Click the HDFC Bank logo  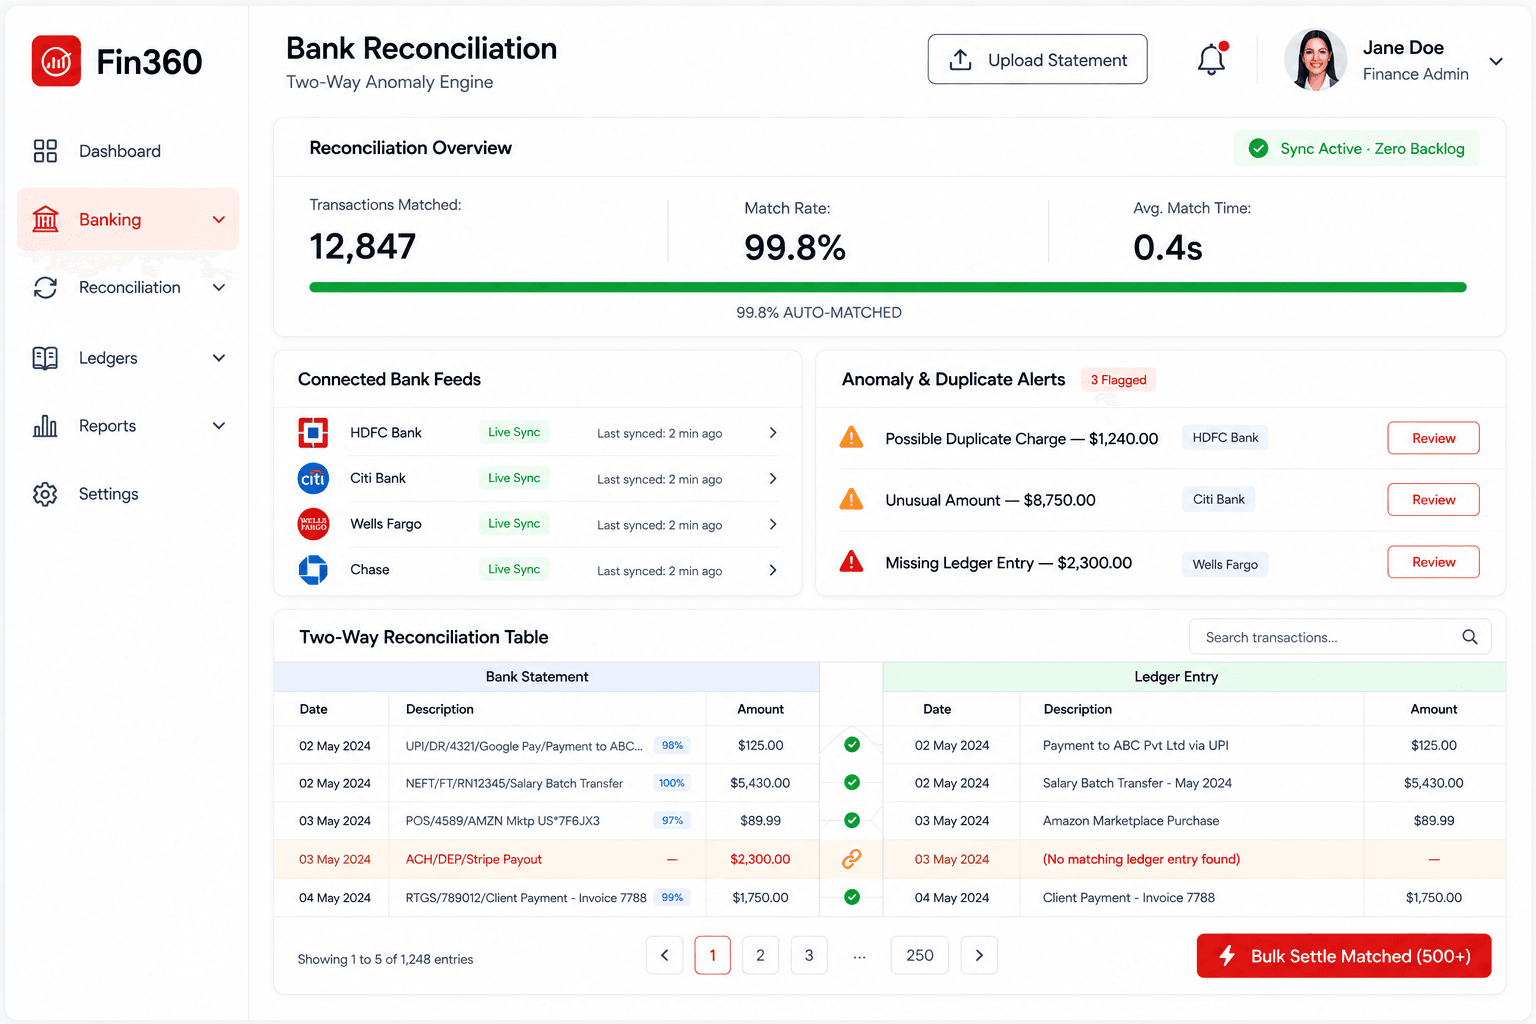point(313,433)
